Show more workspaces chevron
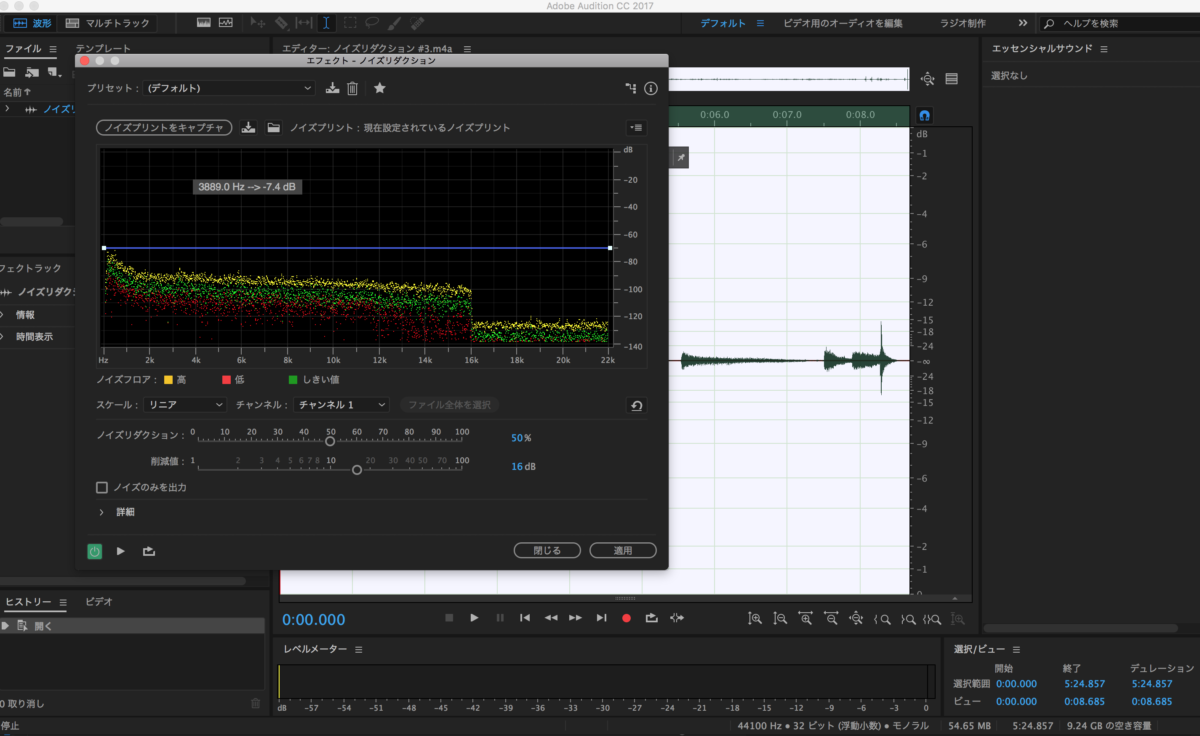1200x736 pixels. [x=1022, y=23]
